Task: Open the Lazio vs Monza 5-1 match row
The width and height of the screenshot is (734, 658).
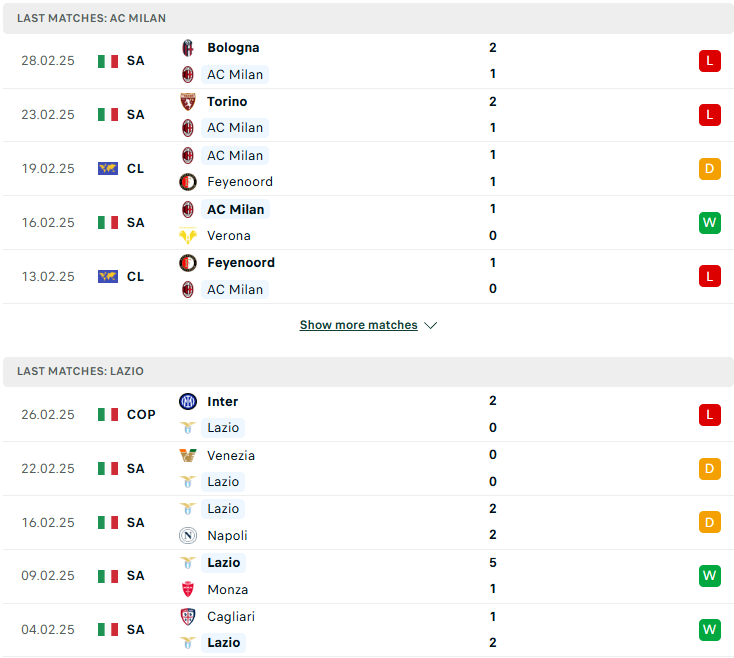Action: pos(368,576)
